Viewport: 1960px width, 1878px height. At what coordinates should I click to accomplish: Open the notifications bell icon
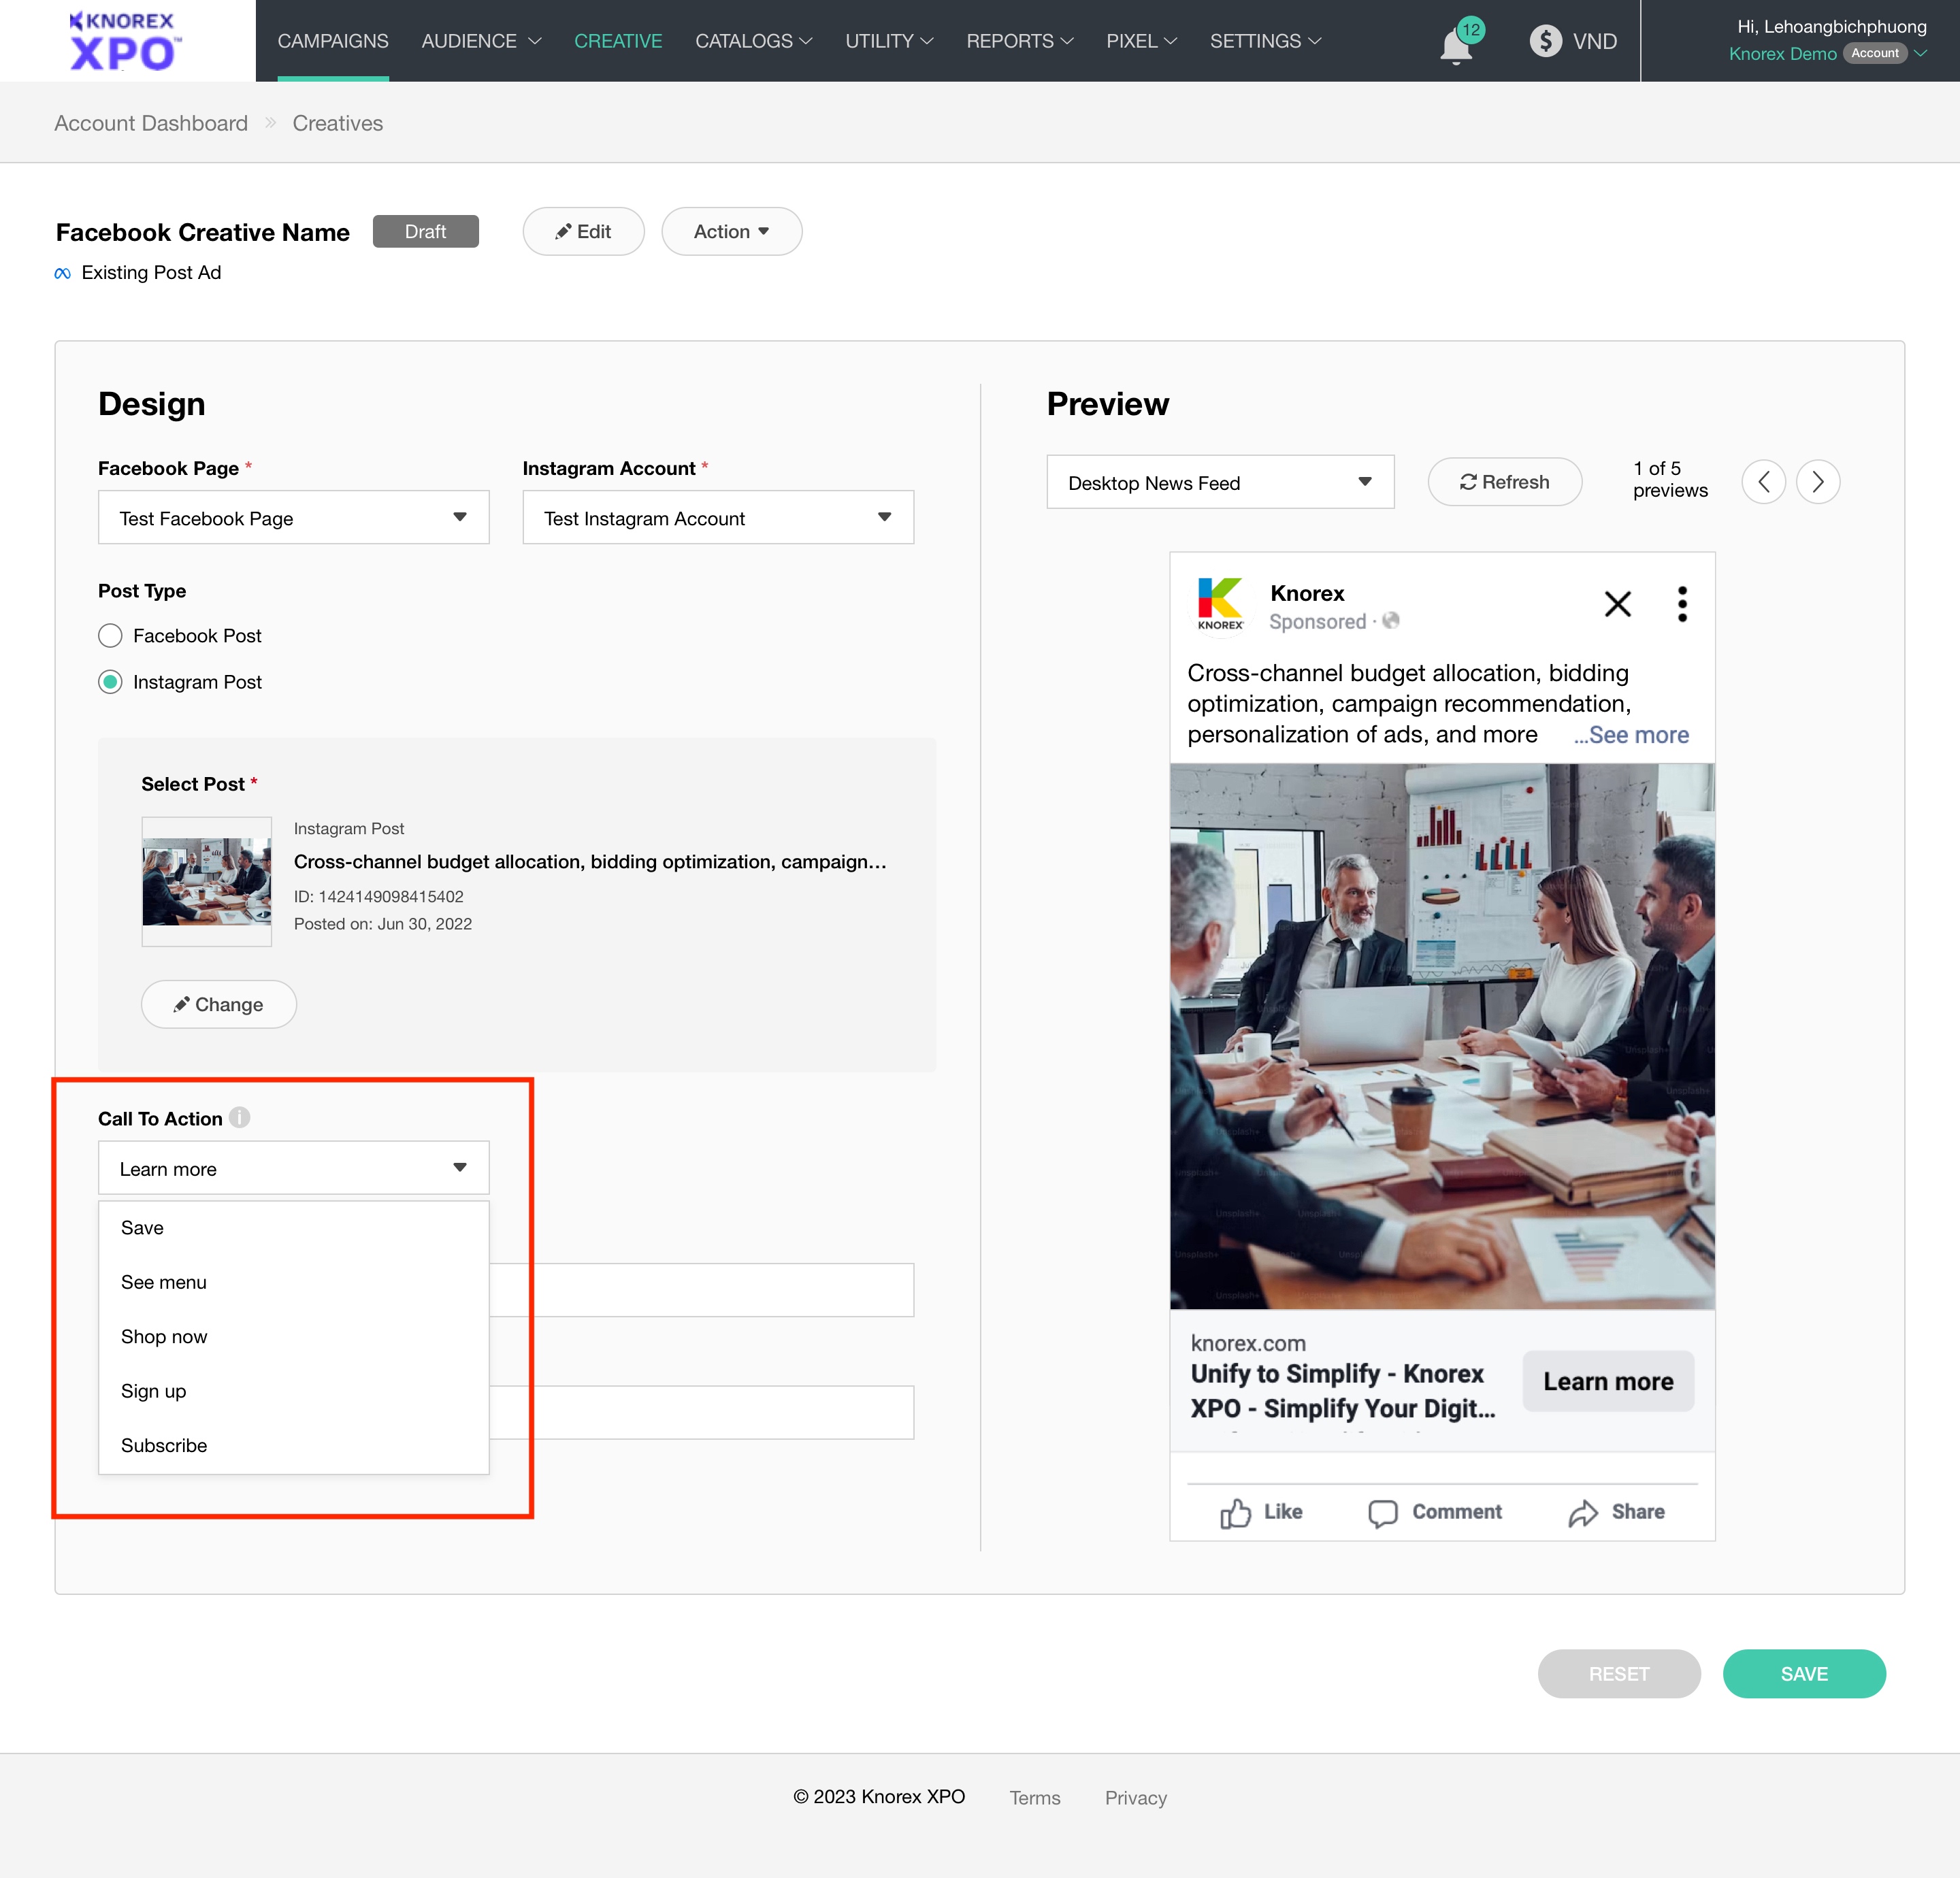point(1456,44)
